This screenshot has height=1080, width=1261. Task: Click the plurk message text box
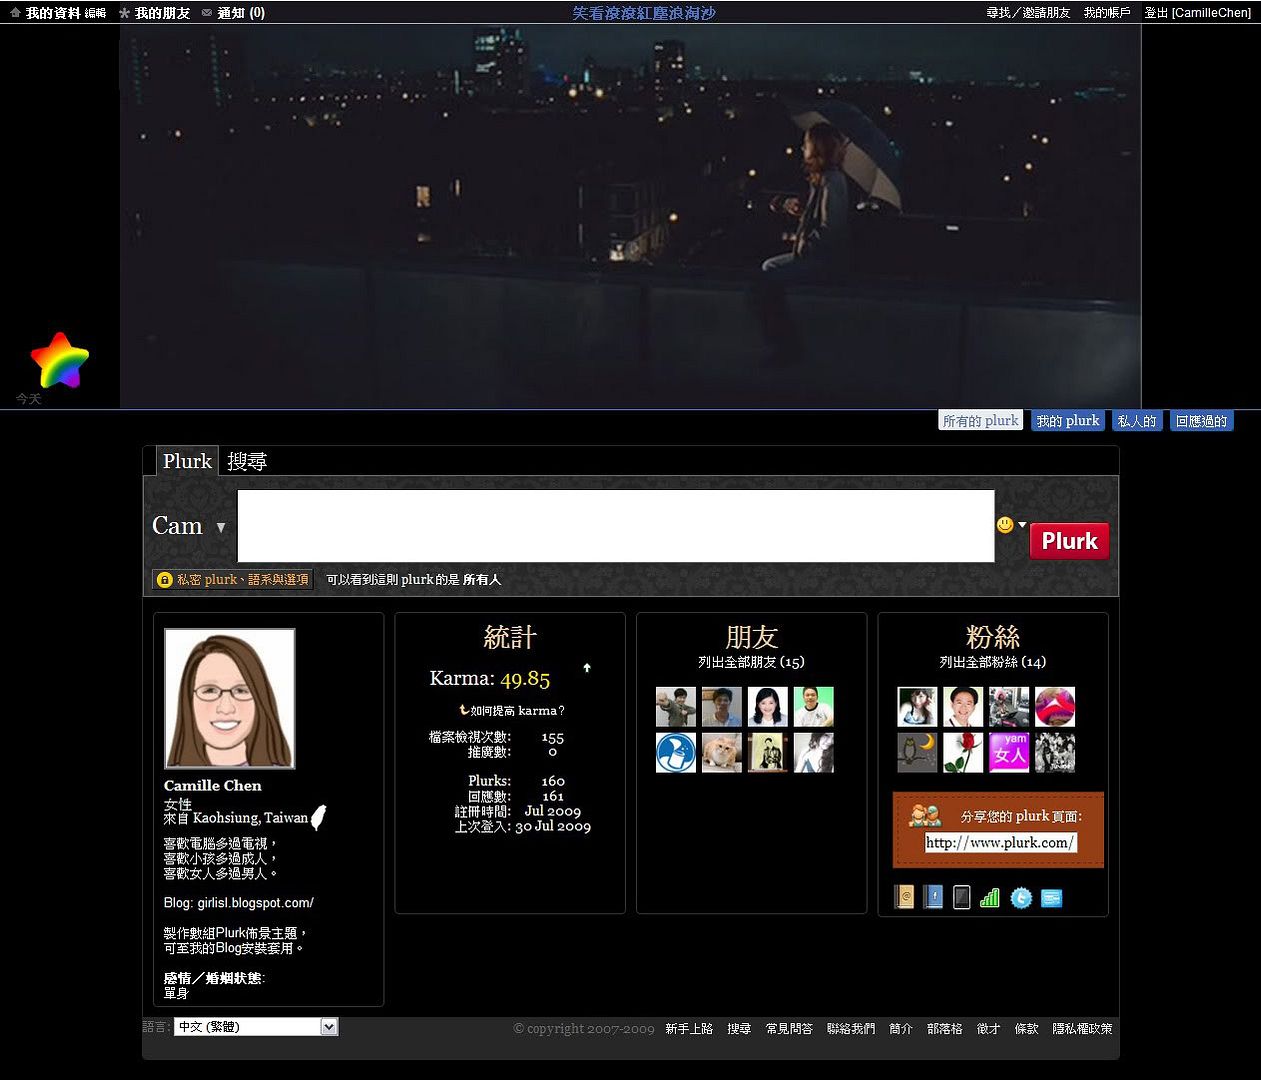(615, 526)
